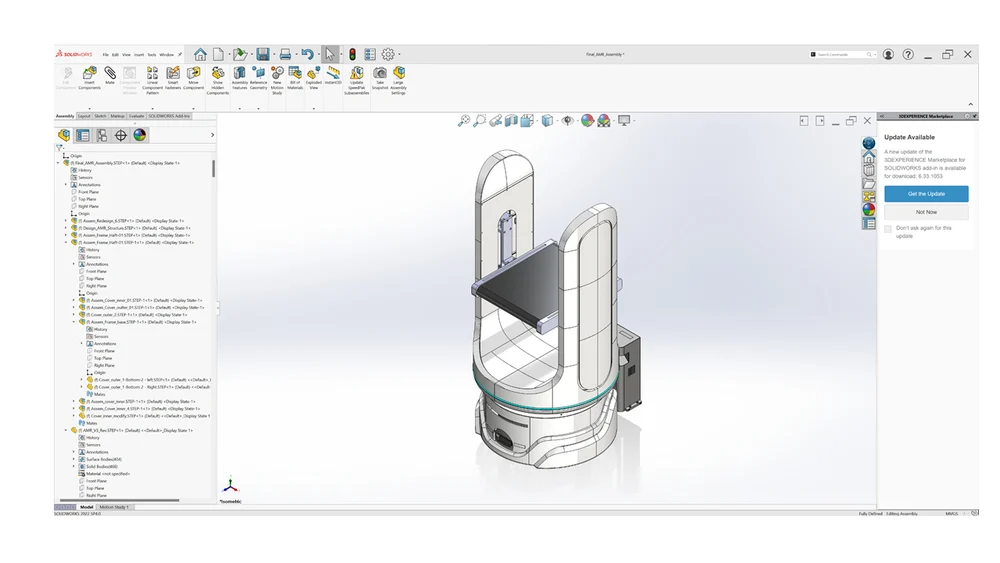This screenshot has width=1000, height=563.
Task: Open the Insert menu
Action: [139, 54]
